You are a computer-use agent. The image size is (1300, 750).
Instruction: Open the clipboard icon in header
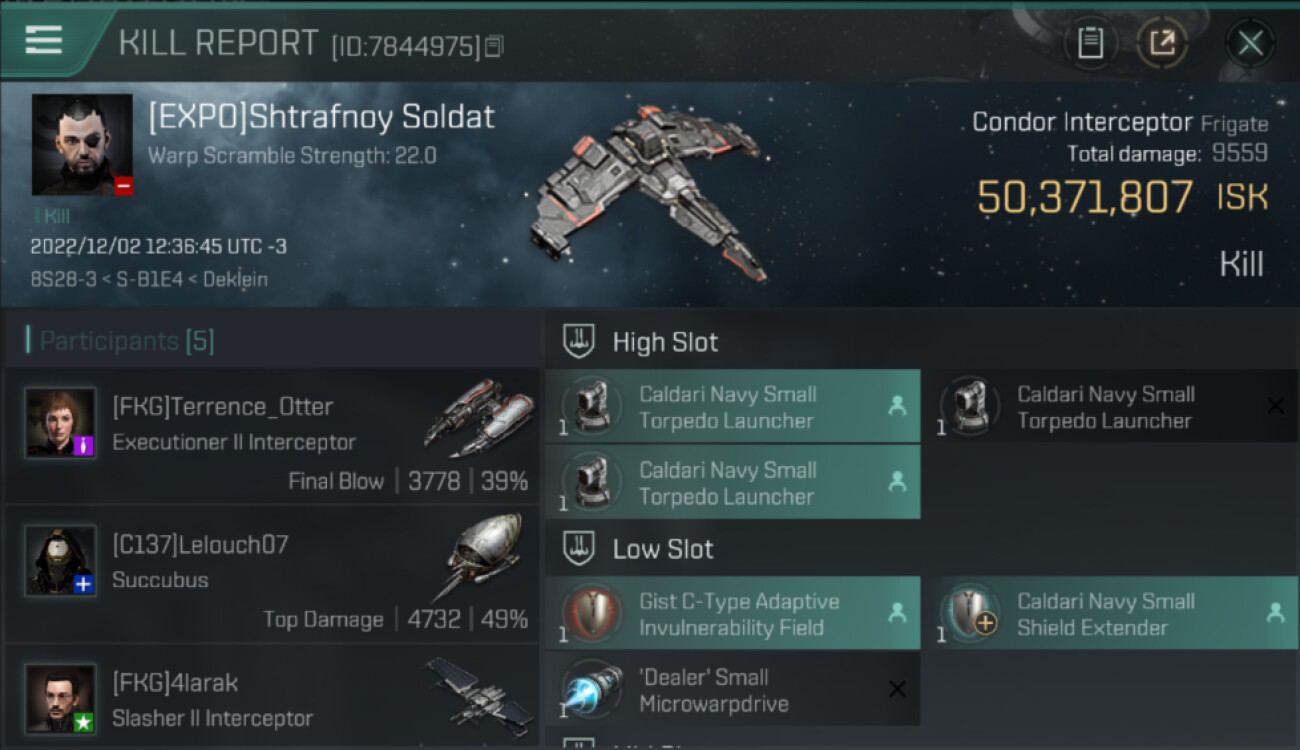pyautogui.click(x=1090, y=43)
